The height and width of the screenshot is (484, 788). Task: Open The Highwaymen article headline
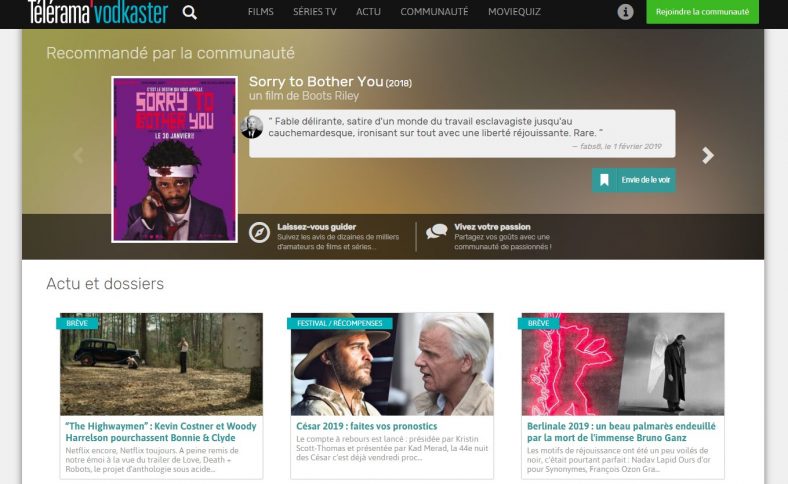pyautogui.click(x=161, y=432)
